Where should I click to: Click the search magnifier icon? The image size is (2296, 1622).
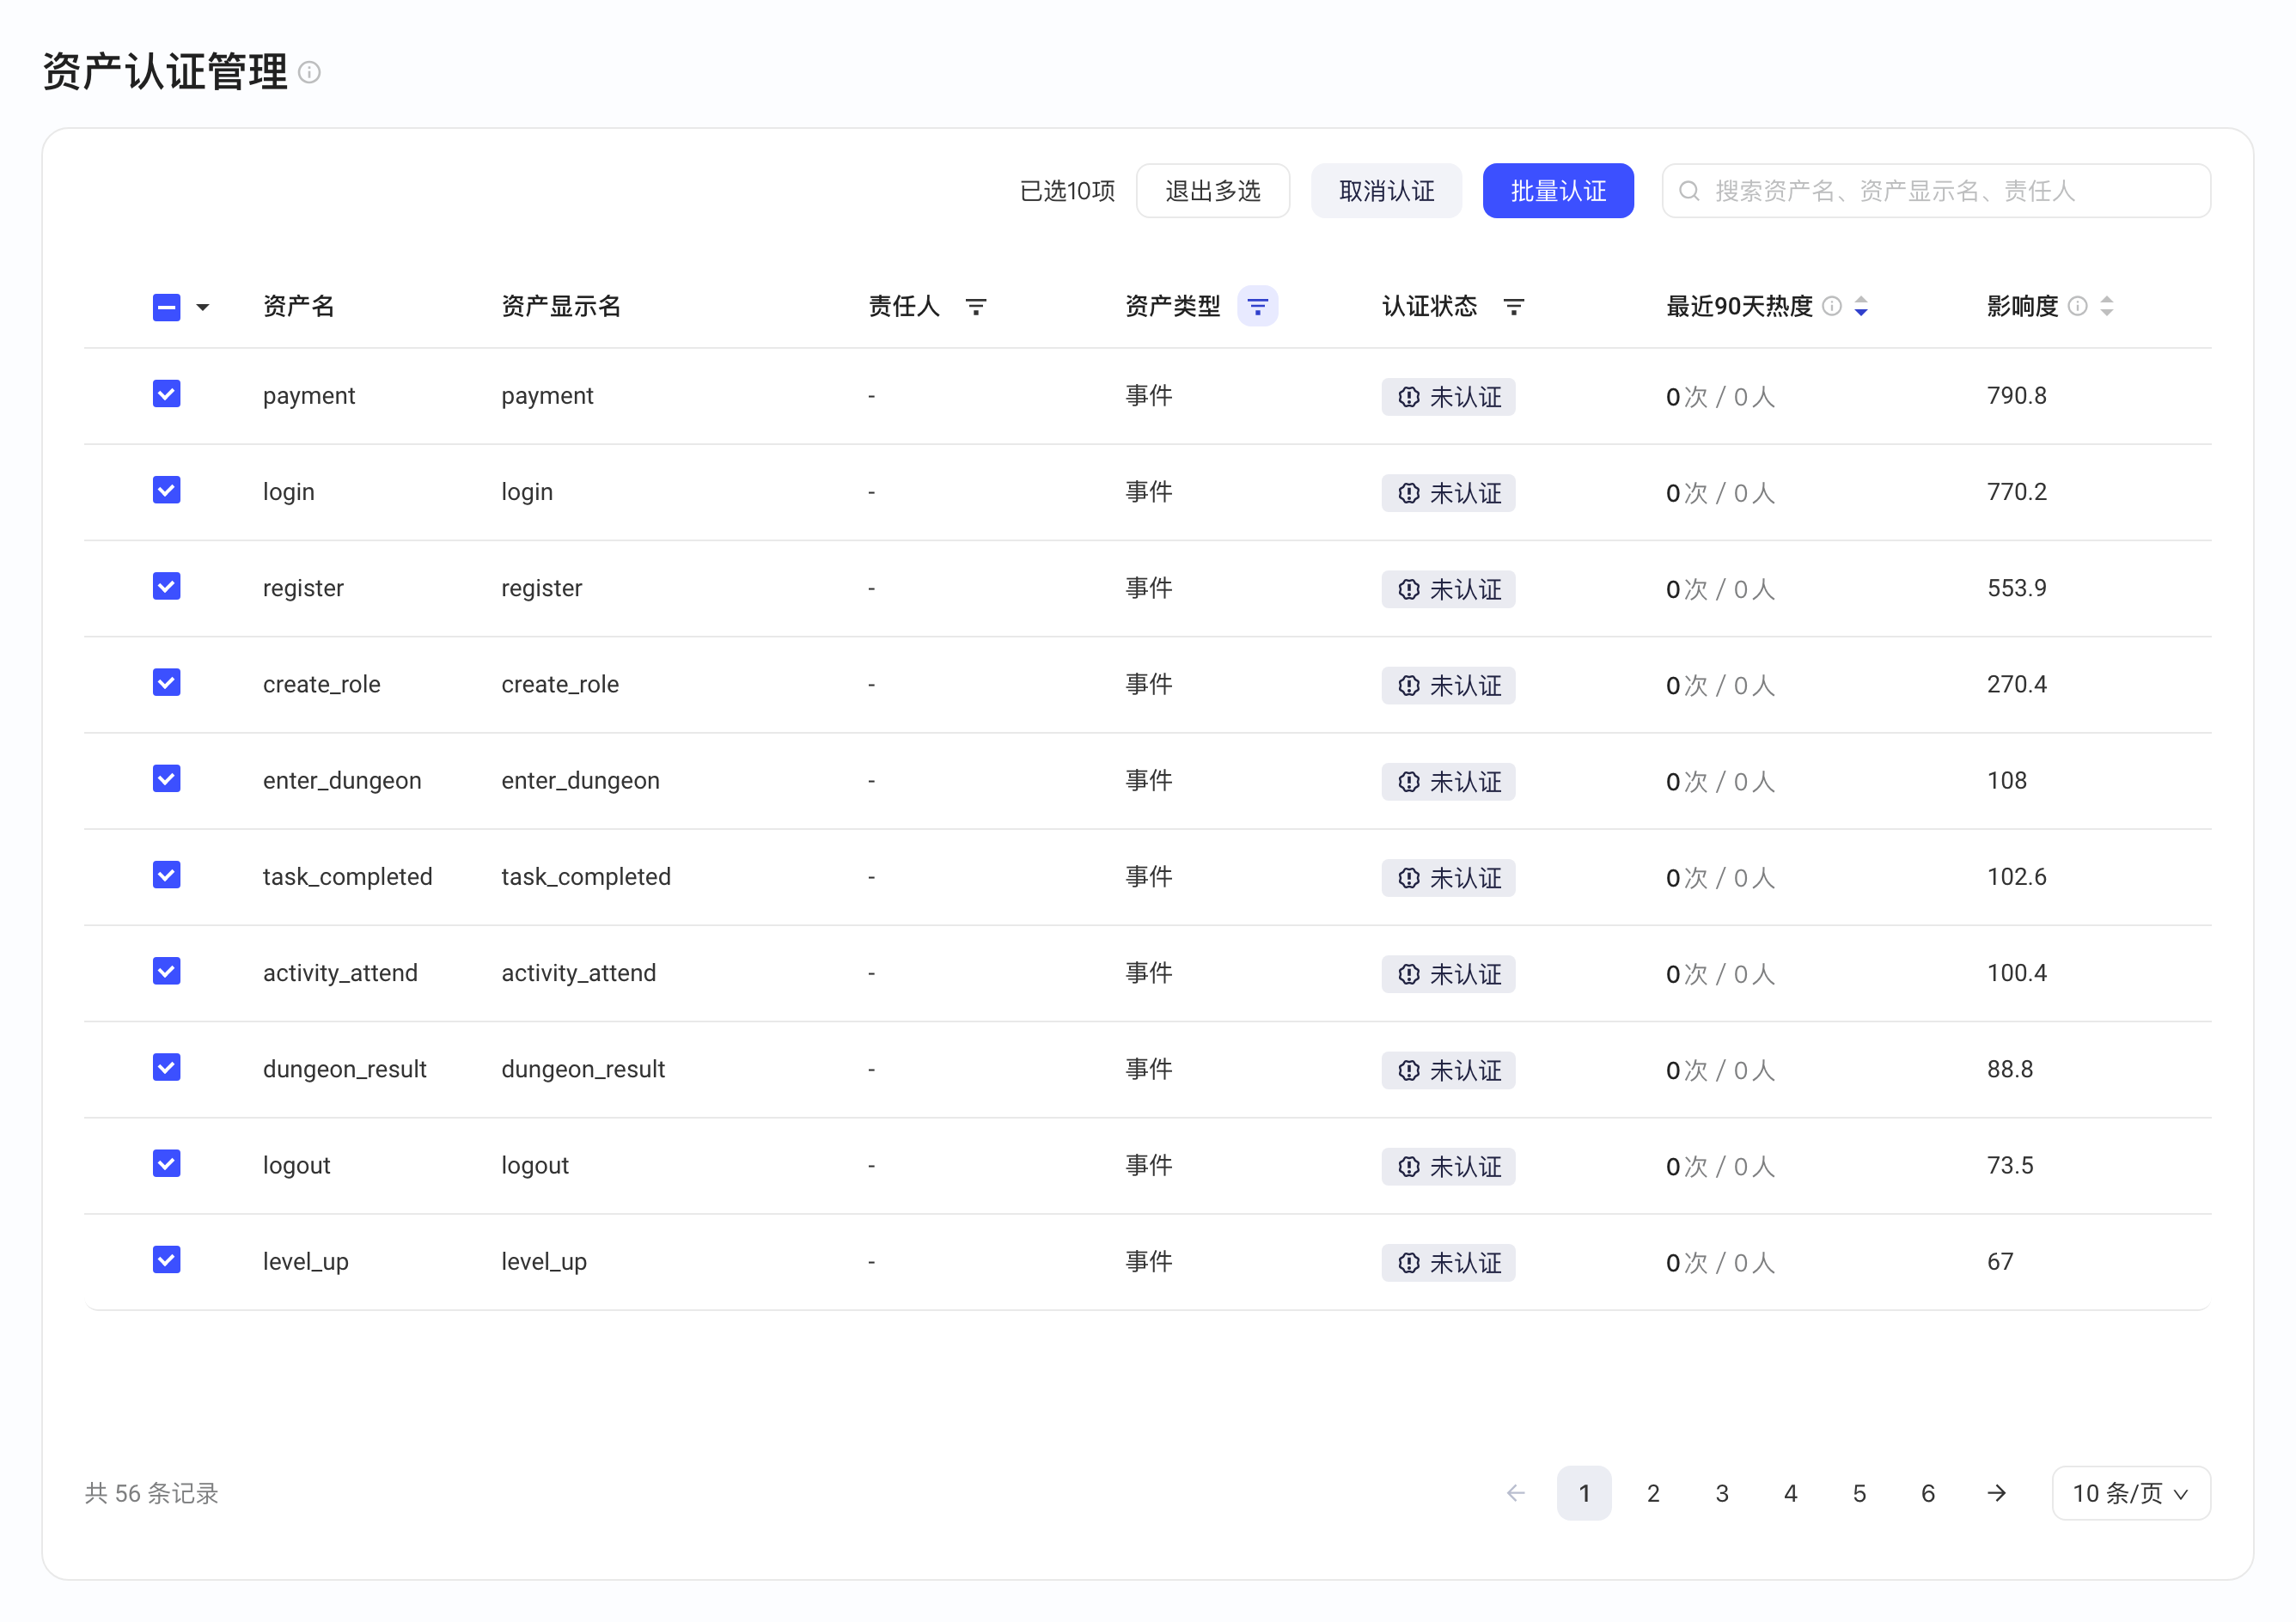[x=1689, y=191]
